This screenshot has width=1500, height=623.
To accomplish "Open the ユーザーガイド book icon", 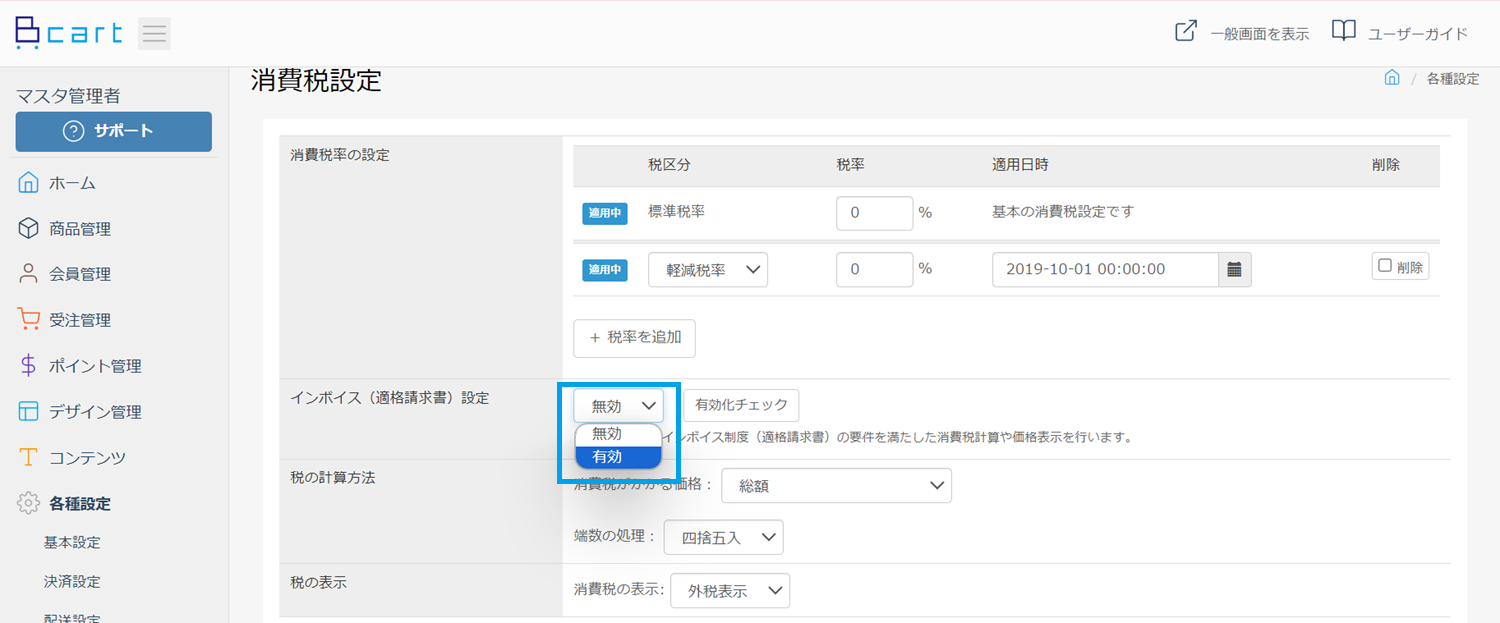I will [1344, 31].
